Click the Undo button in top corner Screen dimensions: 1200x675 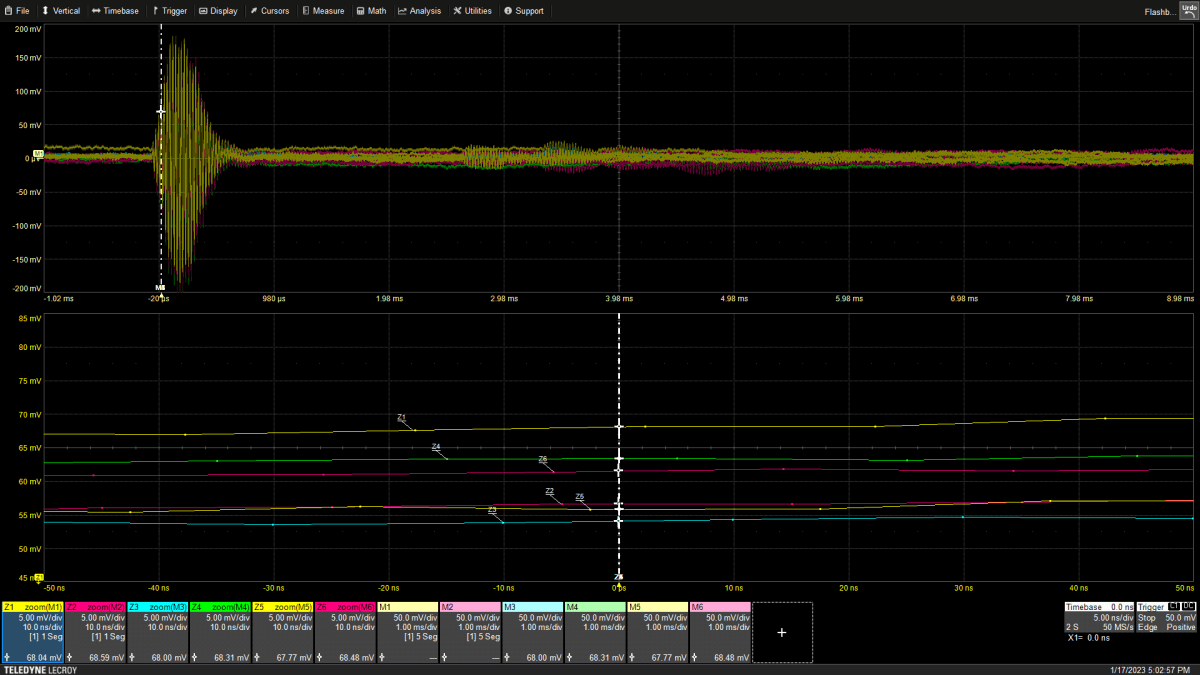point(1188,9)
